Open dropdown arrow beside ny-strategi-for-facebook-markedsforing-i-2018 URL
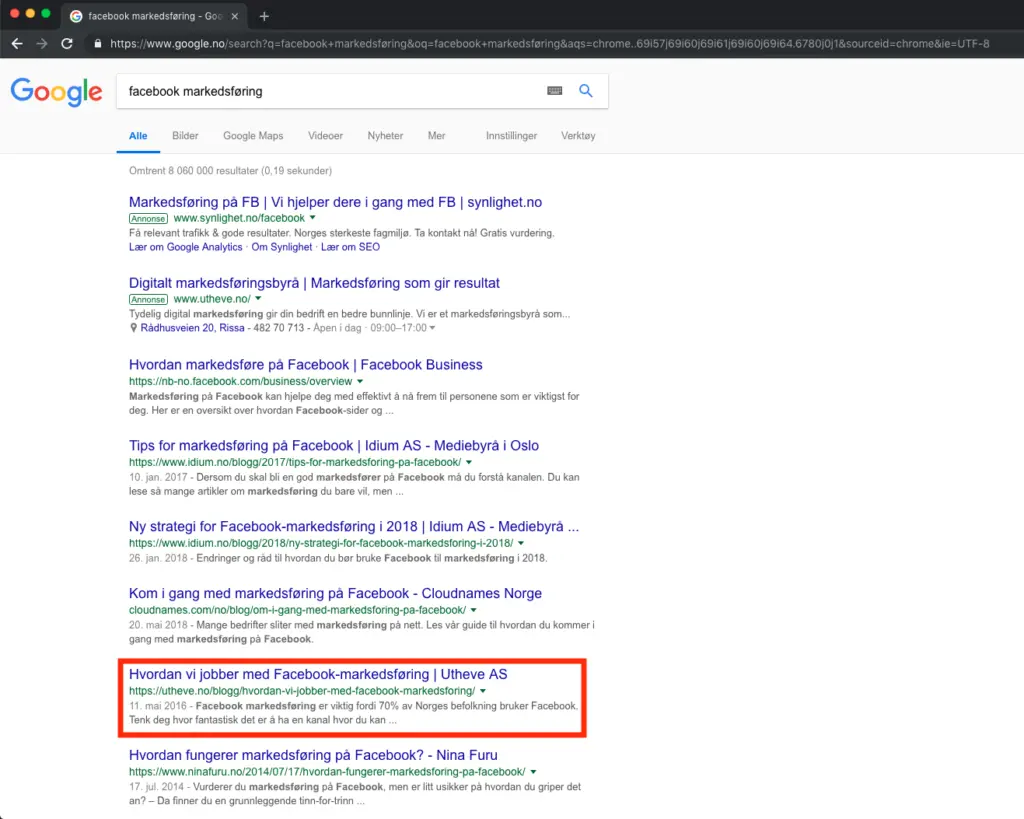1024x819 pixels. pyautogui.click(x=520, y=543)
